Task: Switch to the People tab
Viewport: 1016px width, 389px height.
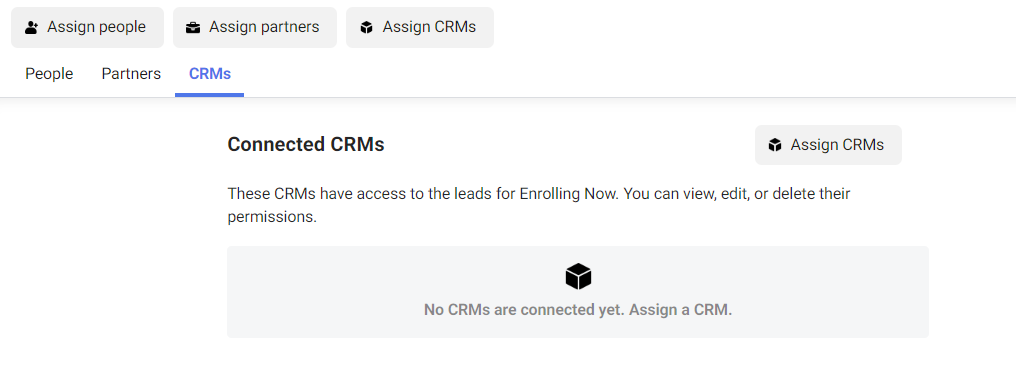Action: pyautogui.click(x=49, y=74)
